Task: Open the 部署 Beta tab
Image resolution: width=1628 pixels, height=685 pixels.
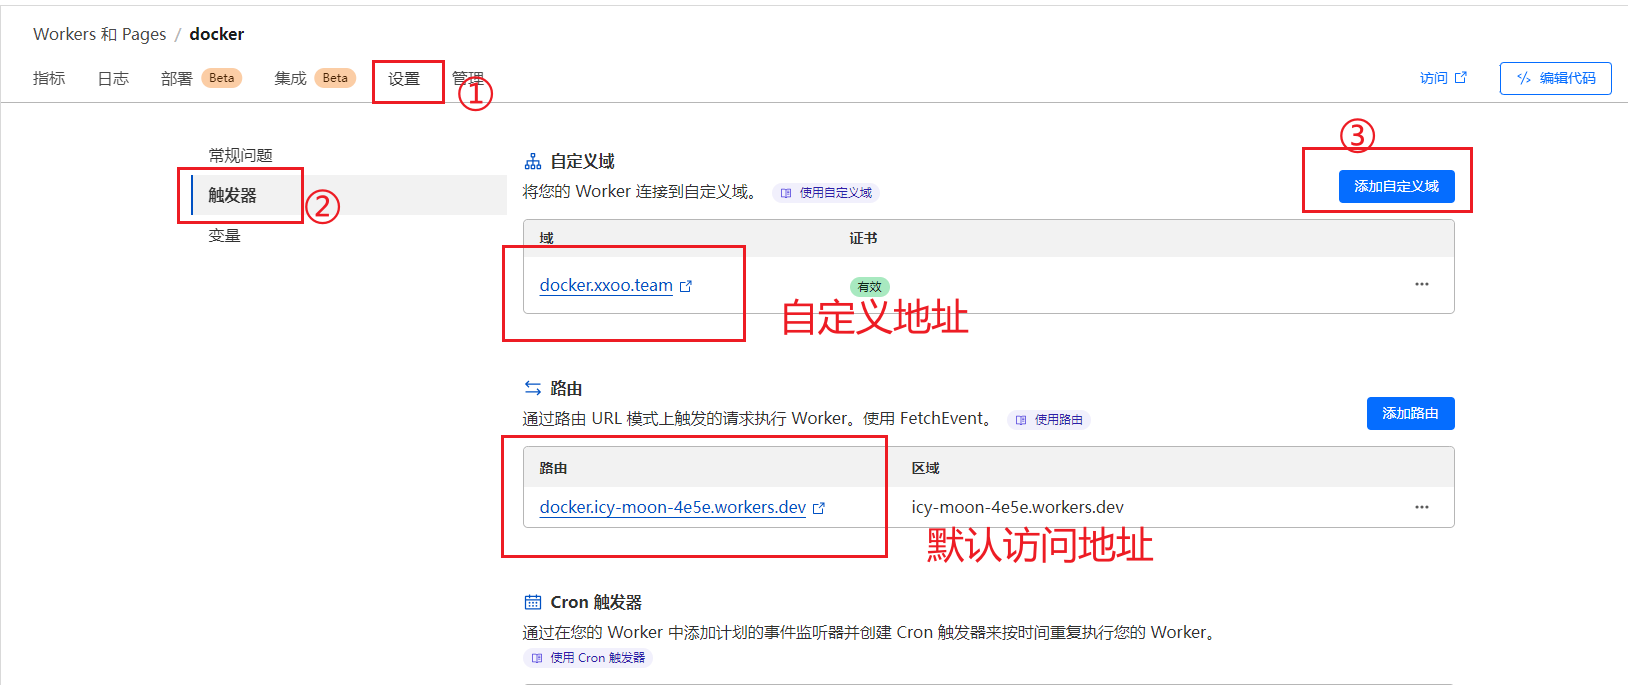Action: (x=200, y=78)
